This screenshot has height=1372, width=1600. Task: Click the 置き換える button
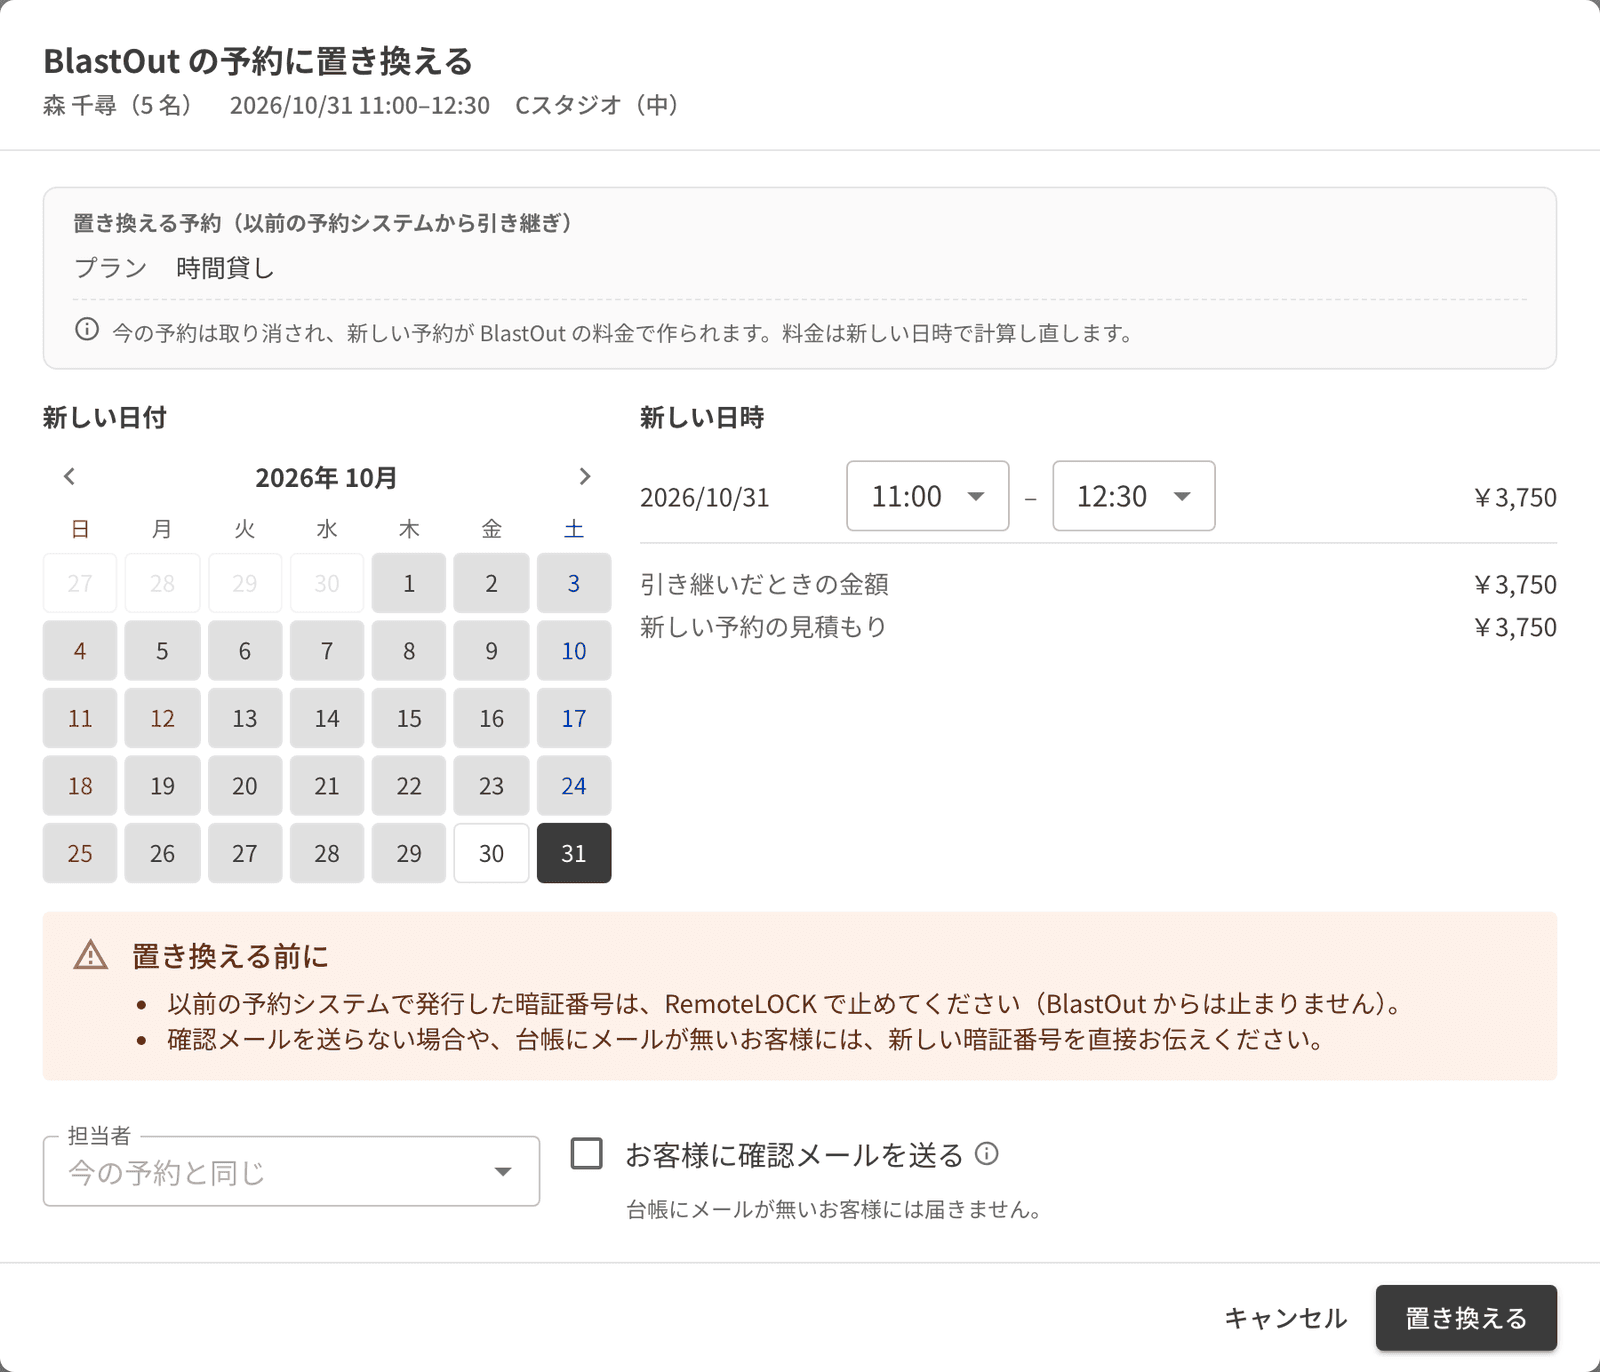coord(1466,1318)
